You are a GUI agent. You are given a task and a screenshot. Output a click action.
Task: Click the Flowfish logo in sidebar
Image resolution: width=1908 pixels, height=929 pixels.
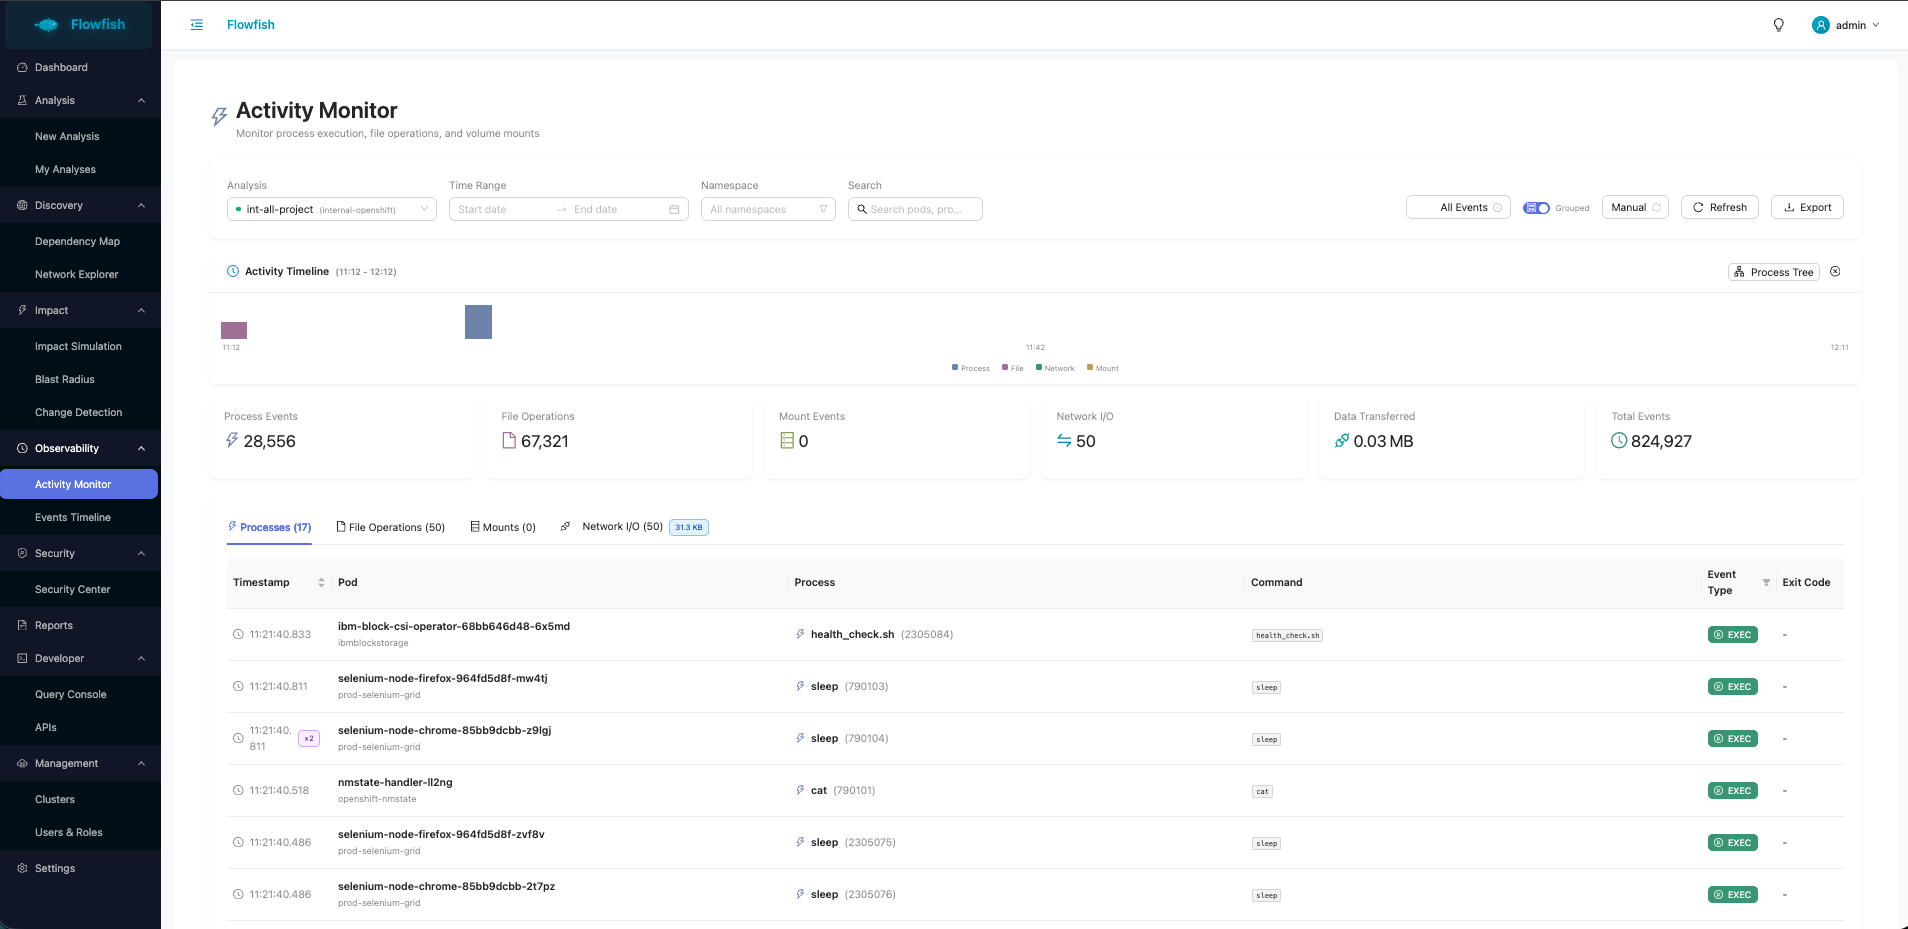click(x=80, y=25)
